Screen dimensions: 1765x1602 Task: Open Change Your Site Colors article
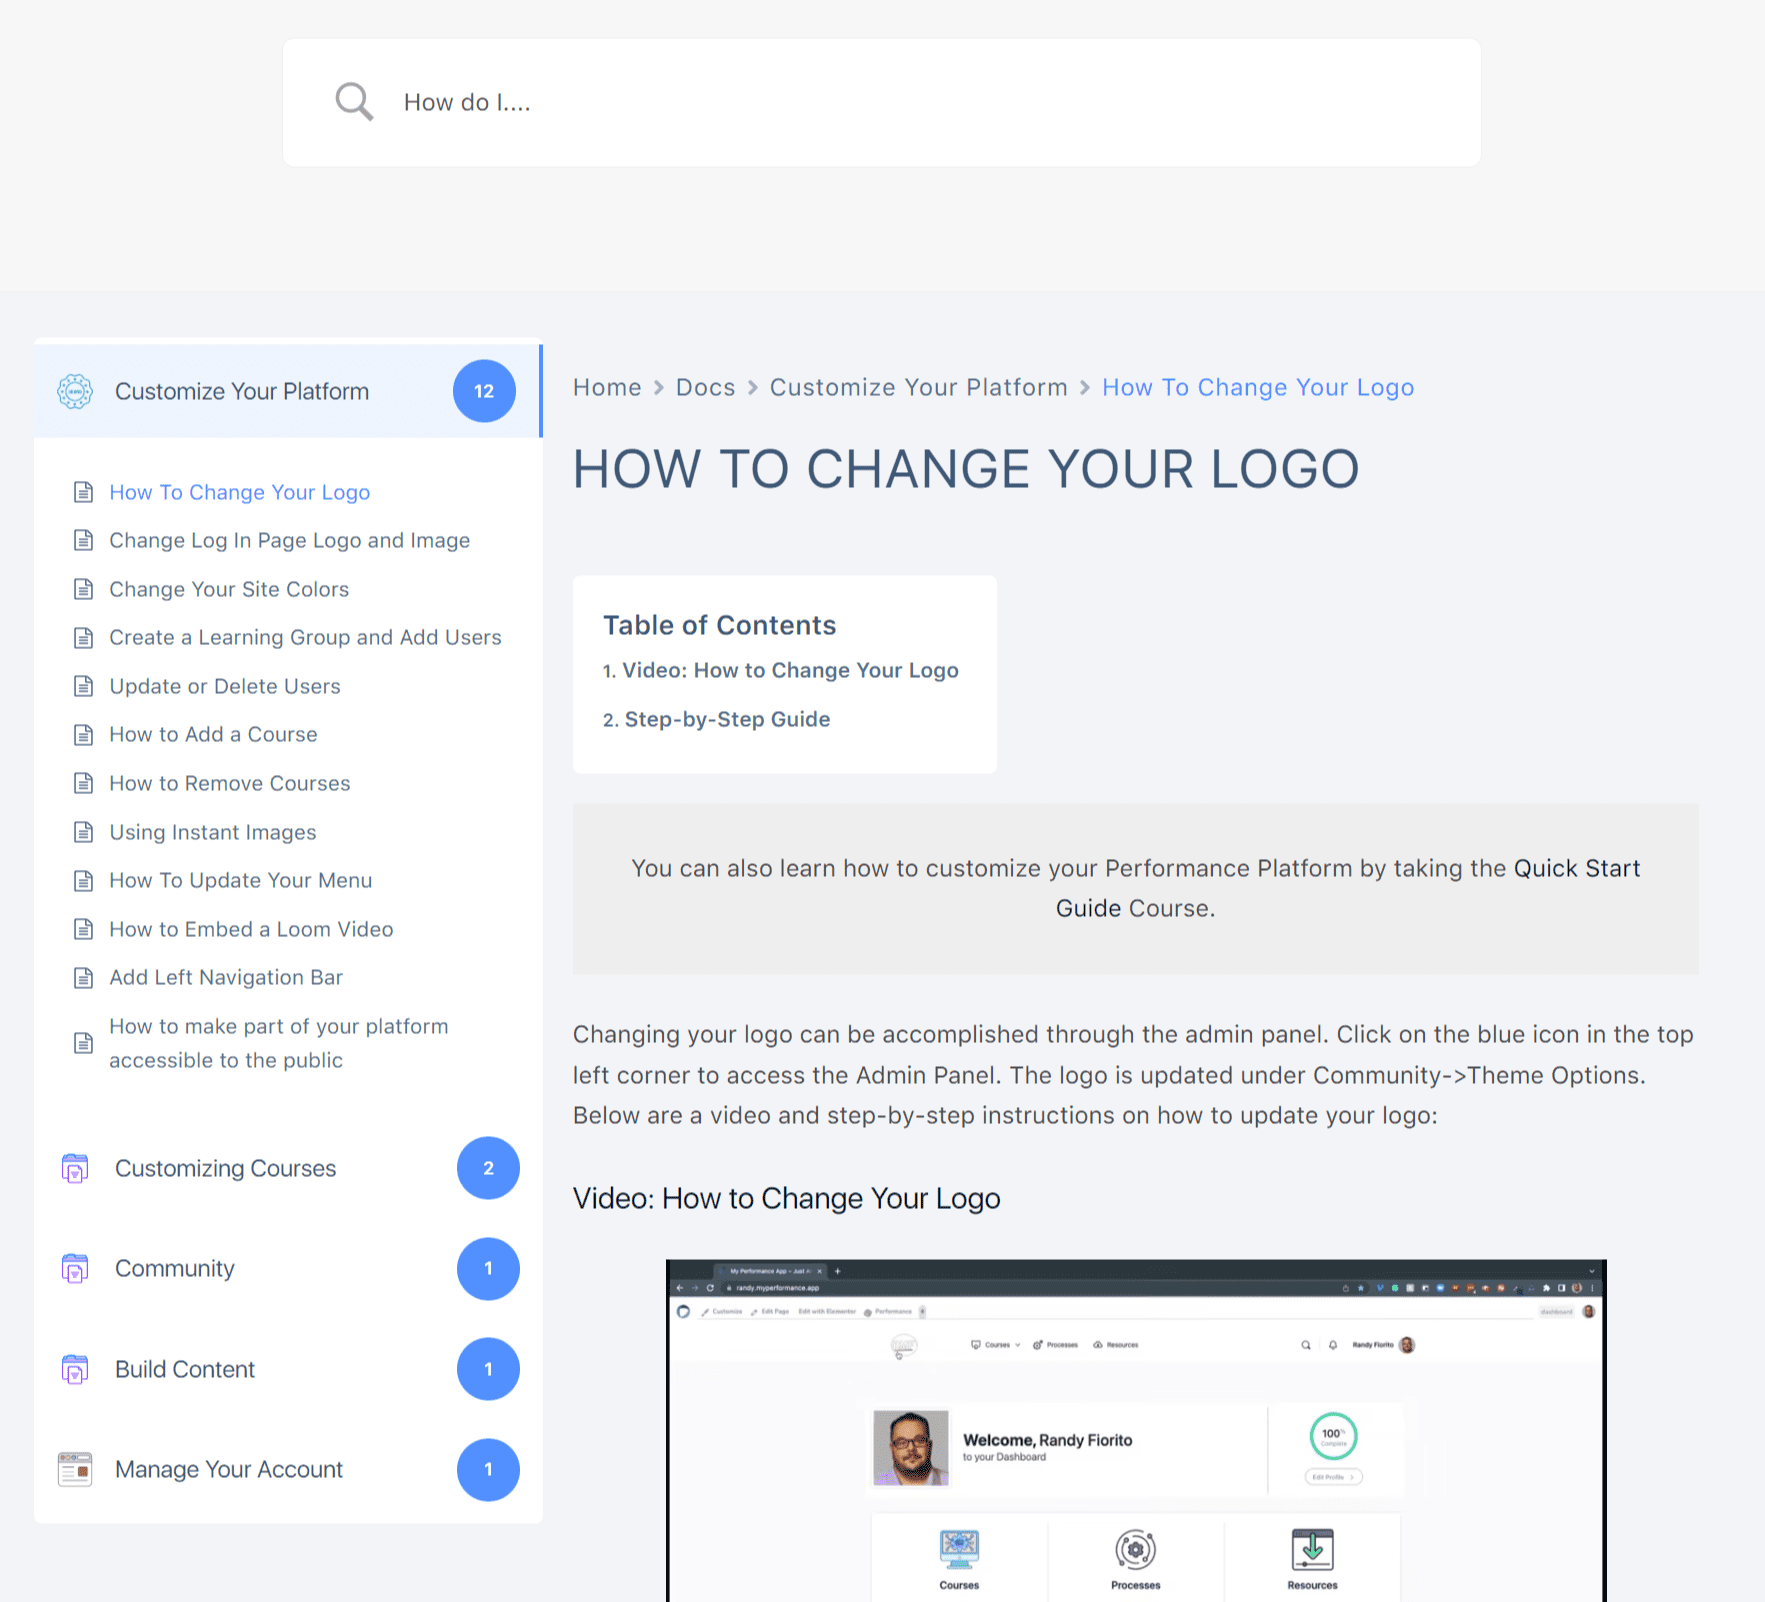[x=229, y=589]
